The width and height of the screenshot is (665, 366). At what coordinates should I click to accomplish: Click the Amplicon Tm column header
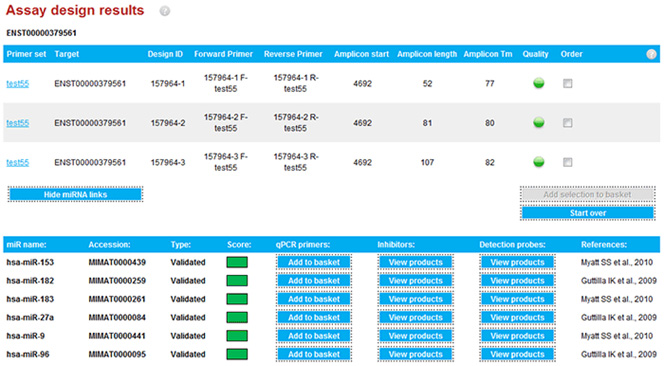(x=488, y=54)
